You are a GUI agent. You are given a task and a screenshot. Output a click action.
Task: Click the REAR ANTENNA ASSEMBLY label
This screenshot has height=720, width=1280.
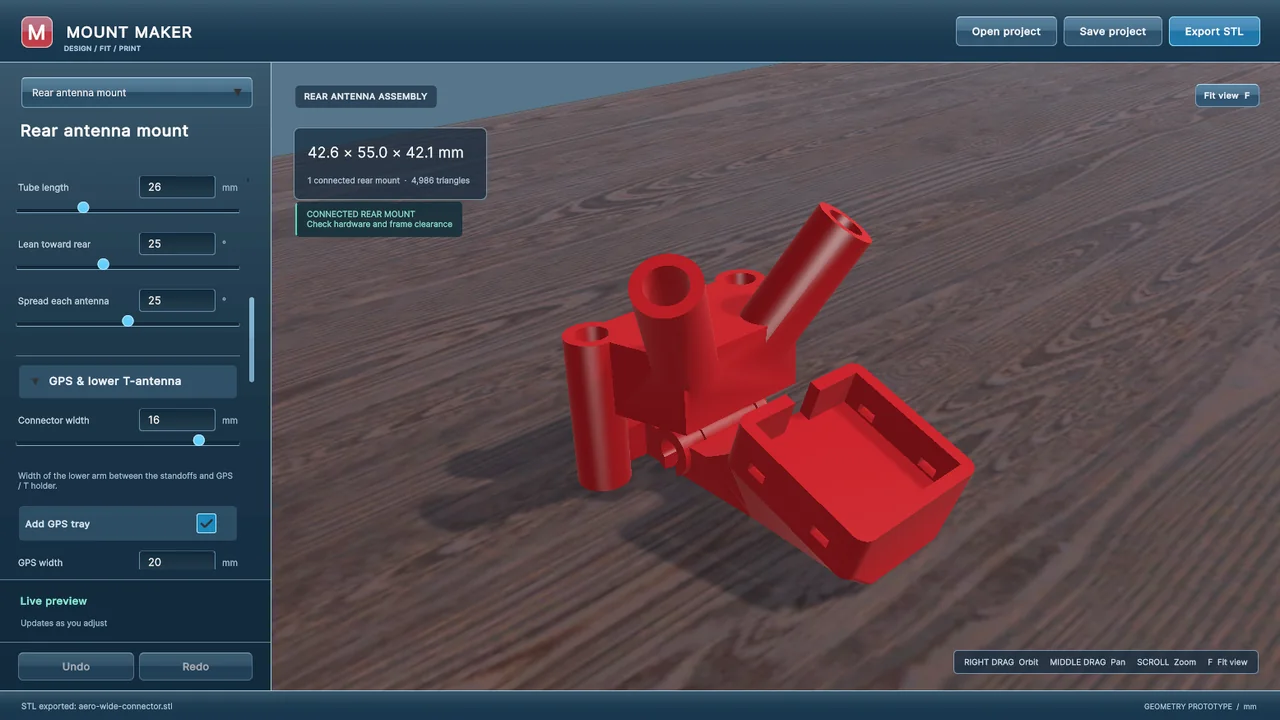tap(365, 97)
